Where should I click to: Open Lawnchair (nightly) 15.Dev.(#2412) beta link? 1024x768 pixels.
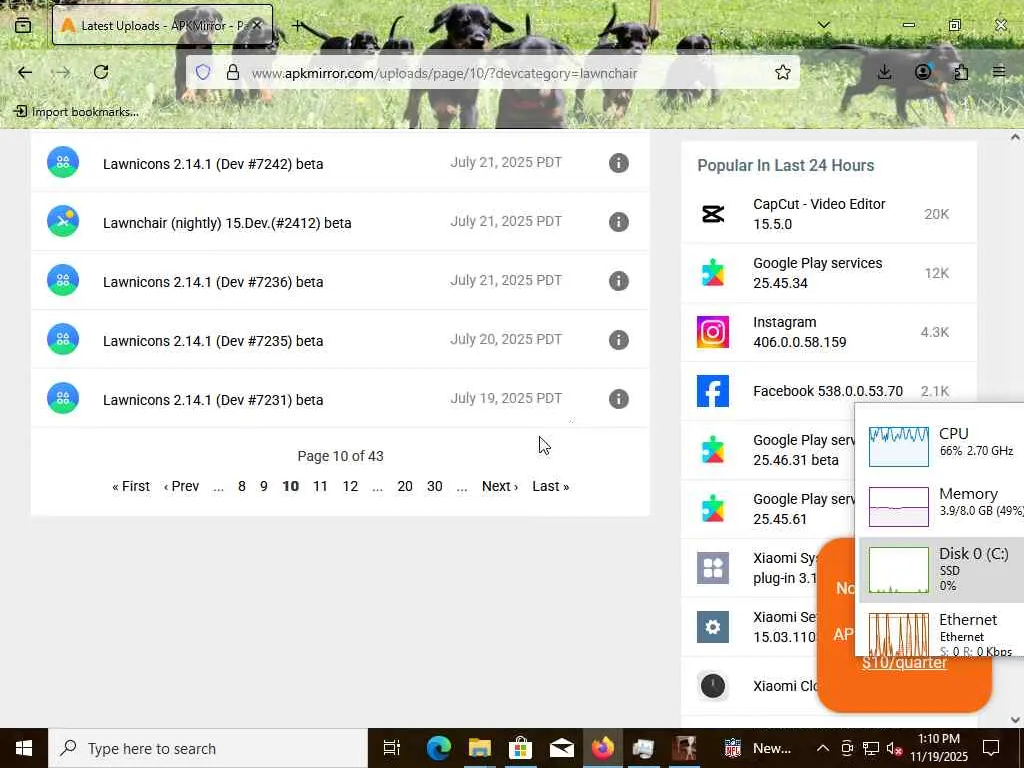(227, 223)
